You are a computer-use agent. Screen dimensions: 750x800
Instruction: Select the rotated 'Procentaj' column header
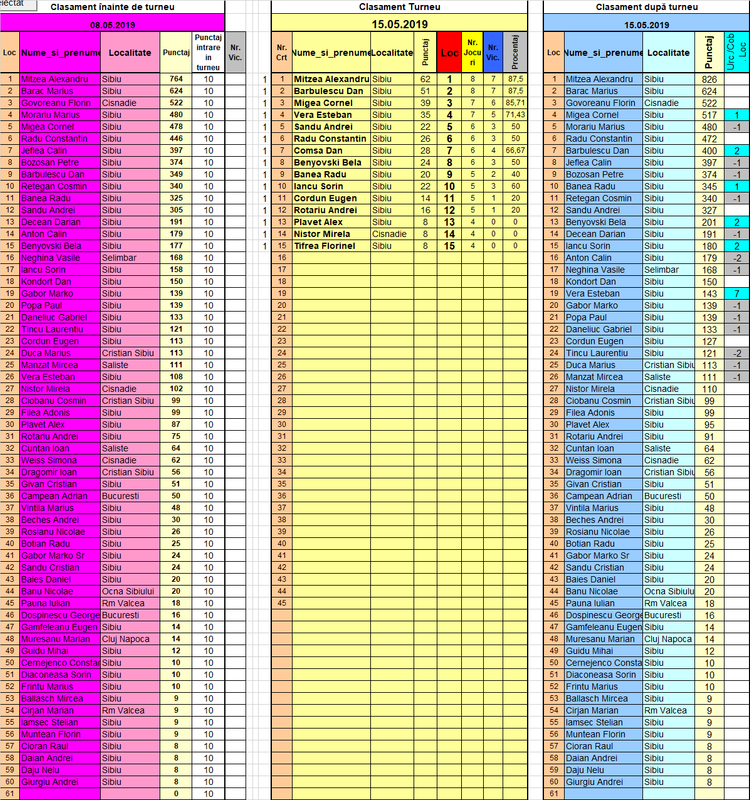515,53
